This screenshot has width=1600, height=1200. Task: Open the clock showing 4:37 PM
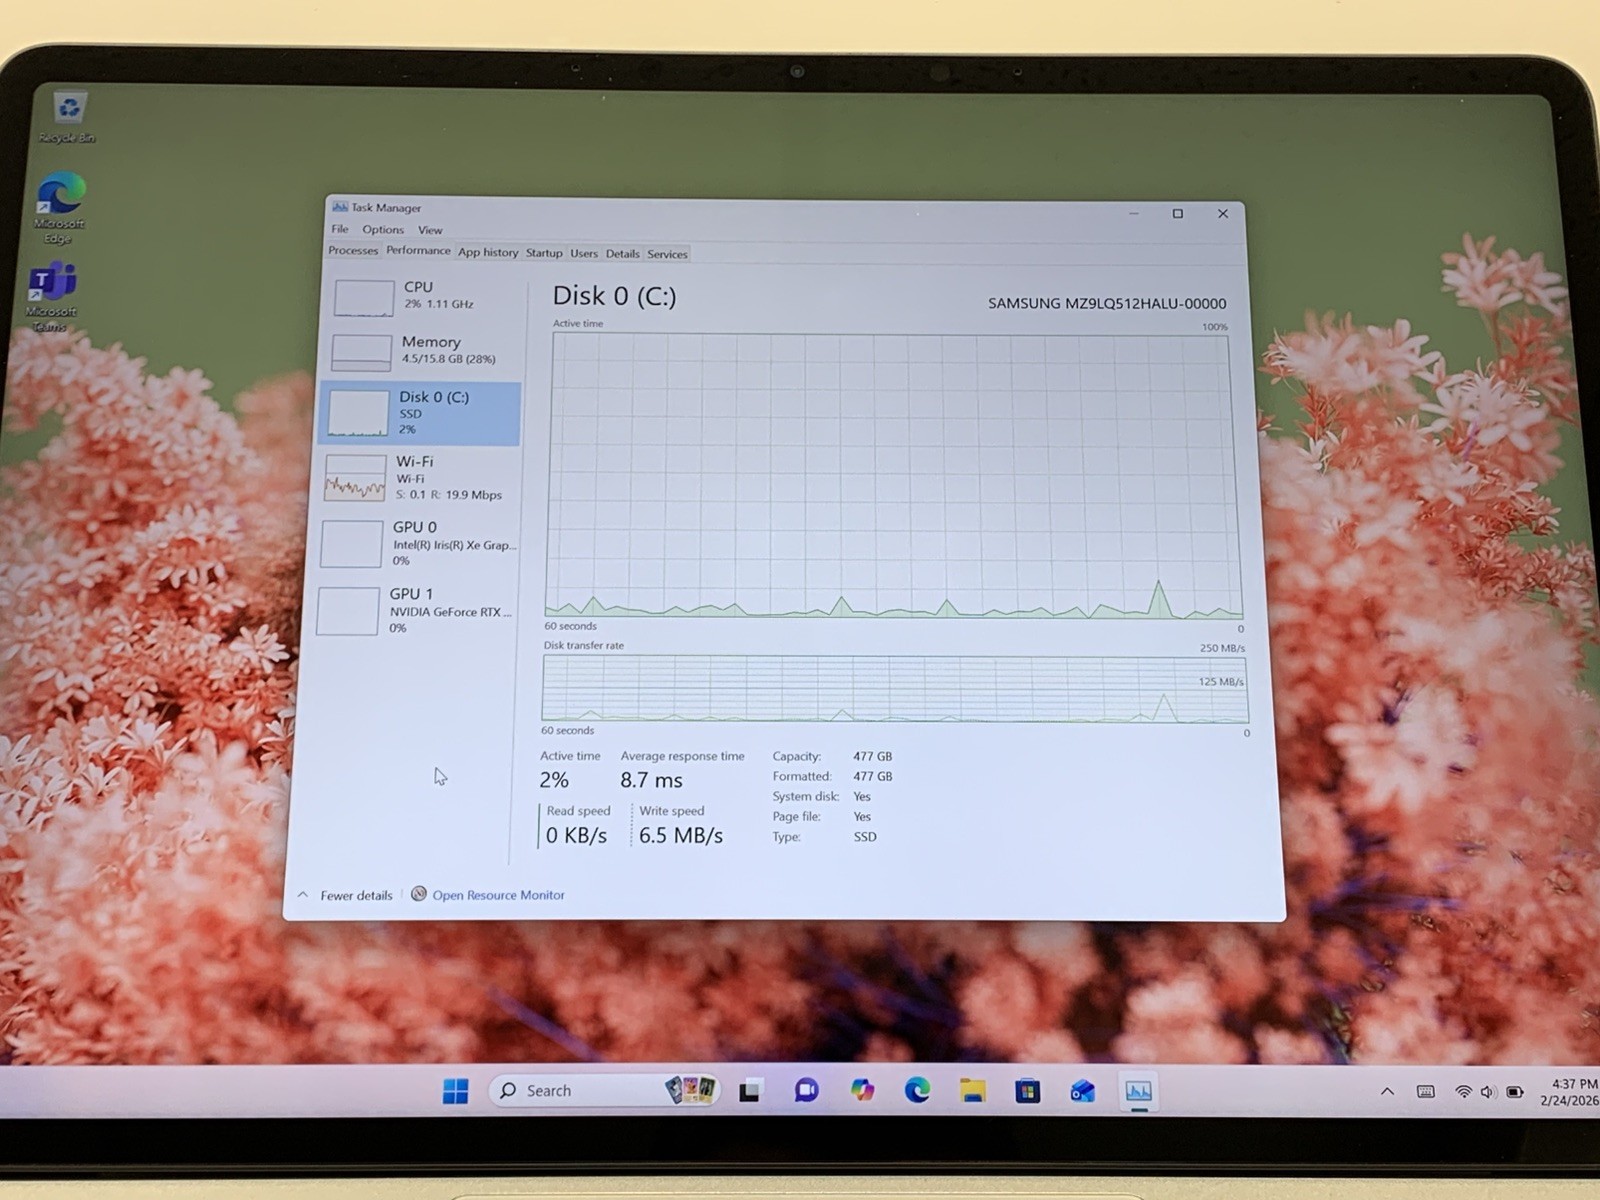1571,1091
